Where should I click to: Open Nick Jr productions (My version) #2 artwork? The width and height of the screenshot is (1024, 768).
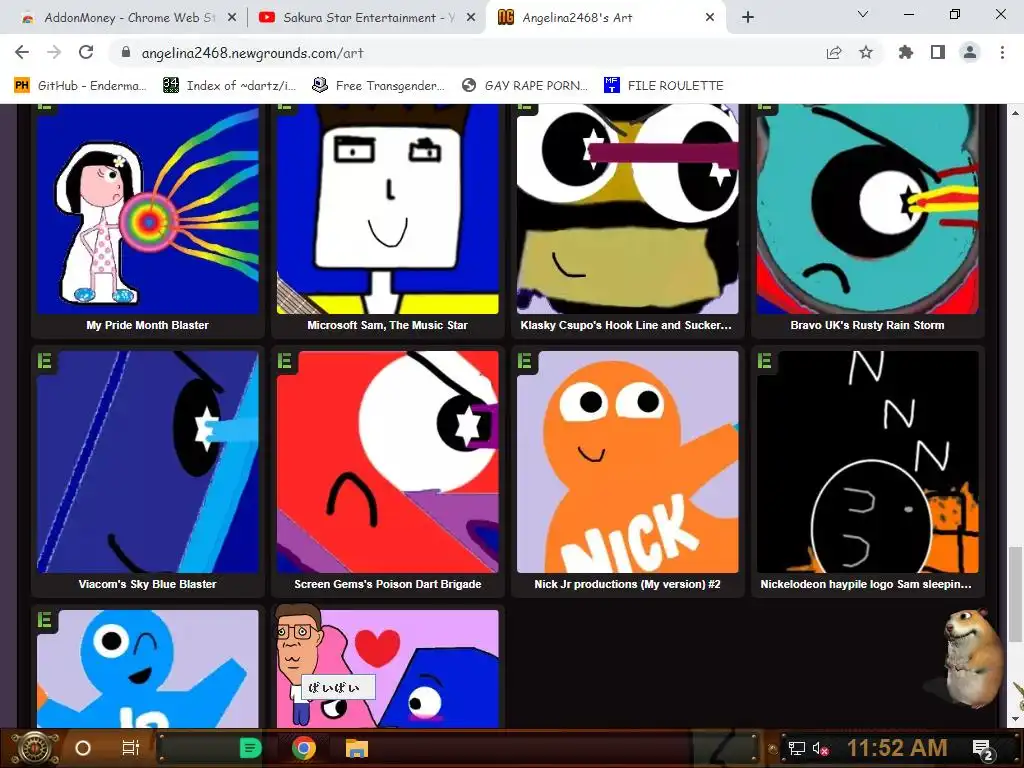(628, 462)
